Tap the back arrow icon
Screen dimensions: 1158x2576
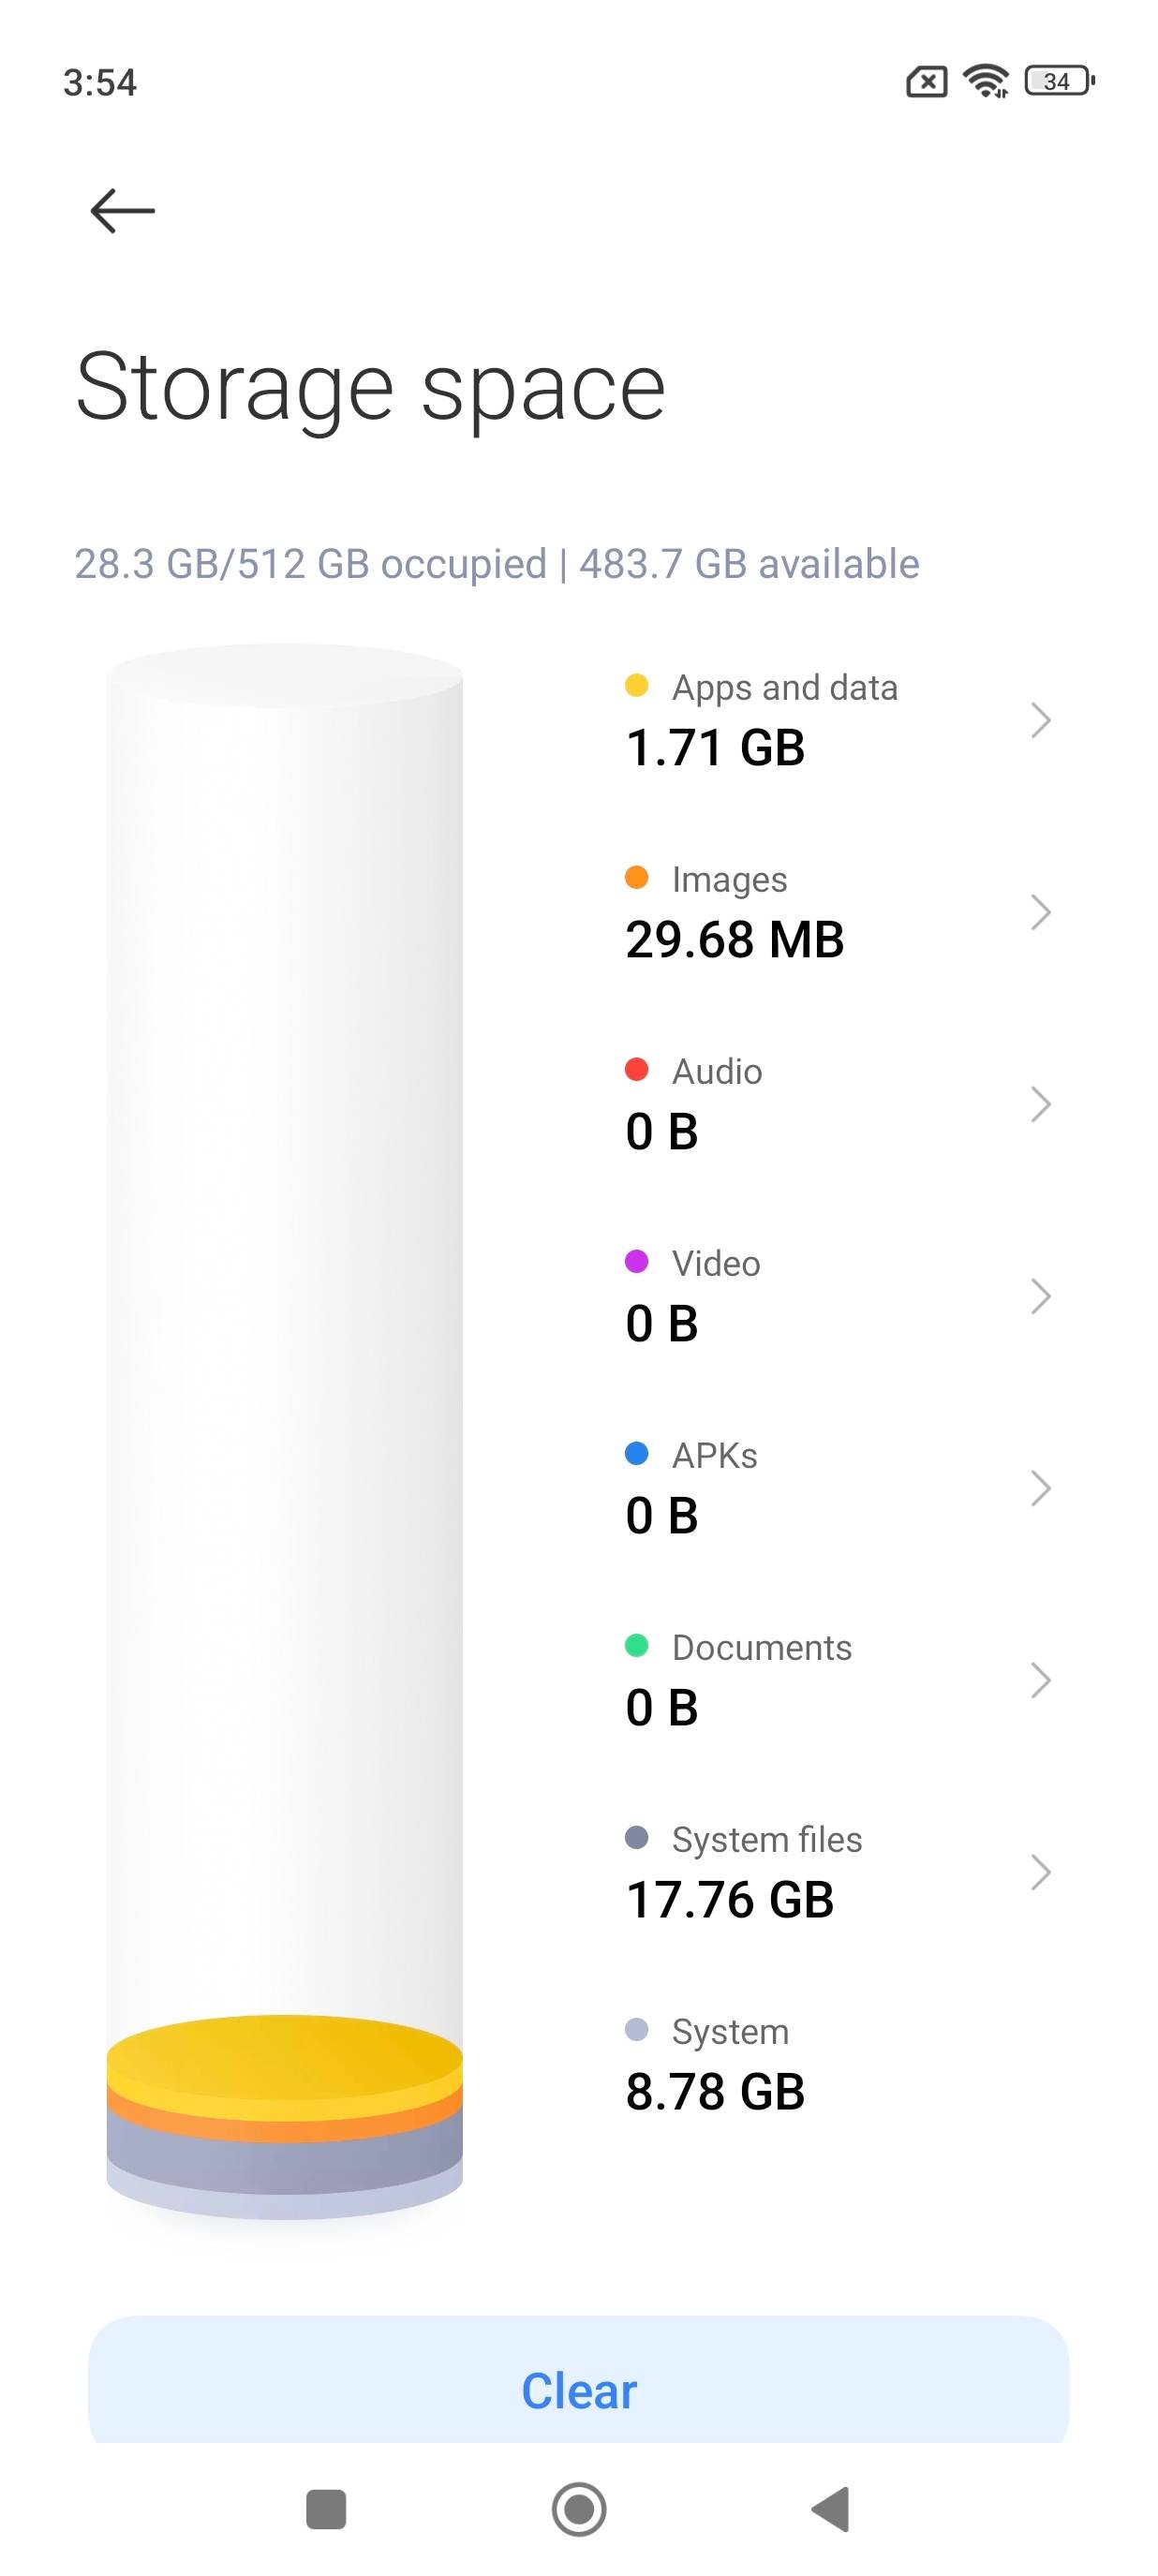122,211
